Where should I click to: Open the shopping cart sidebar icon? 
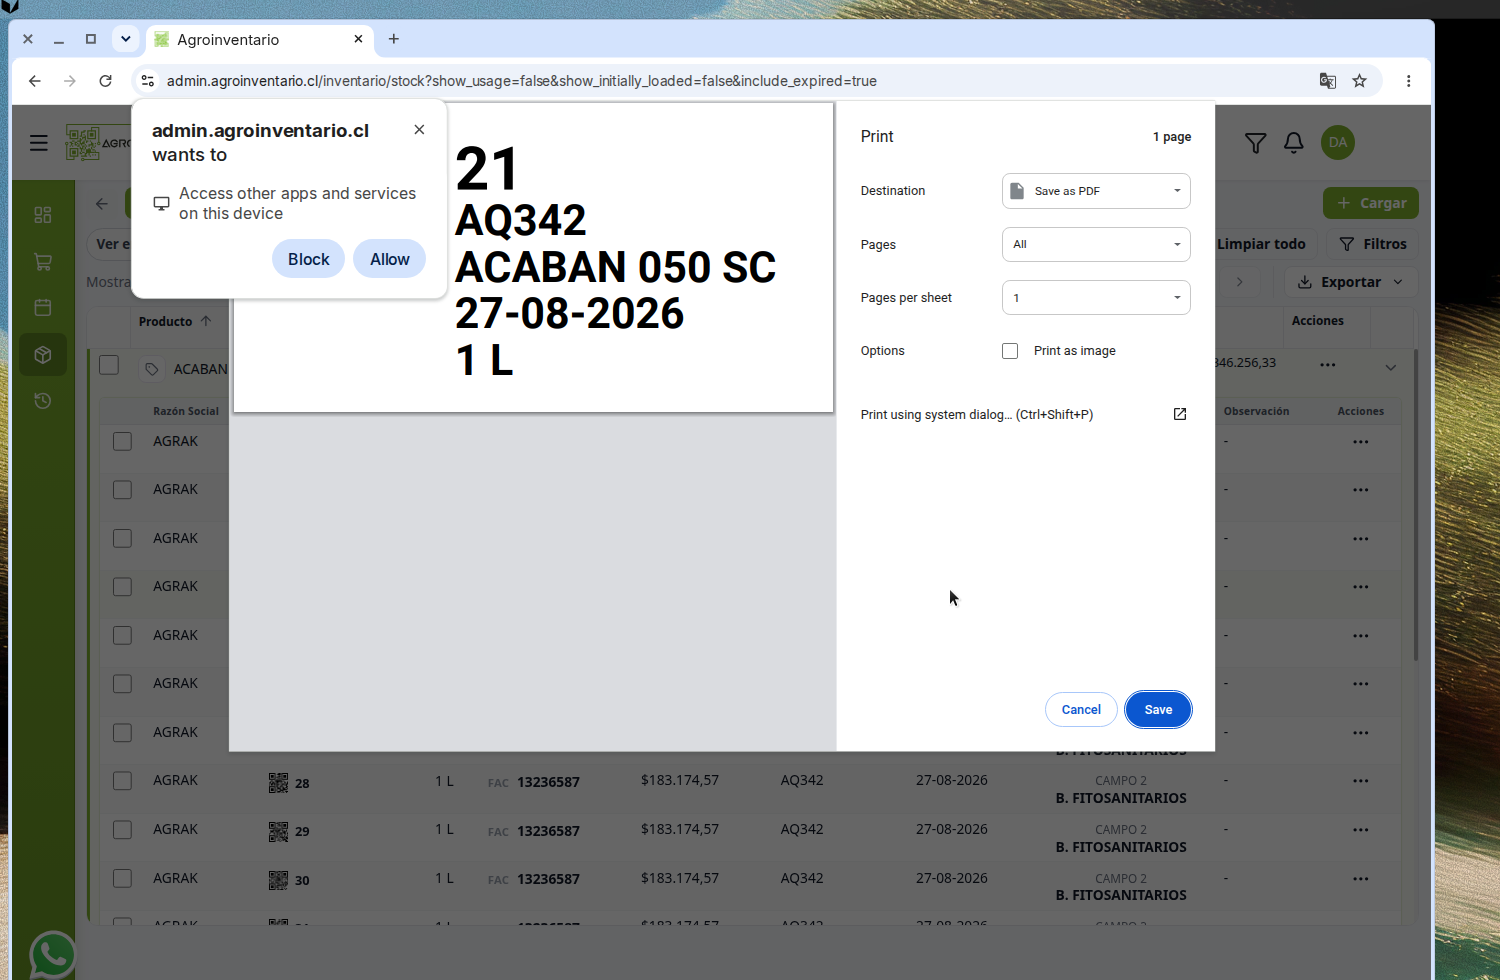point(43,262)
